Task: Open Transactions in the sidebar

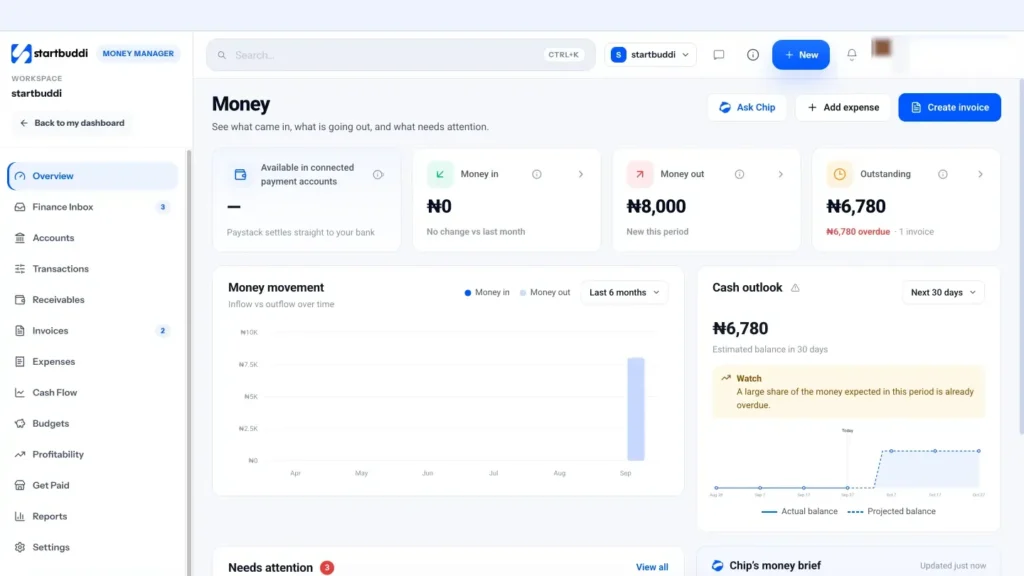Action: [x=93, y=269]
